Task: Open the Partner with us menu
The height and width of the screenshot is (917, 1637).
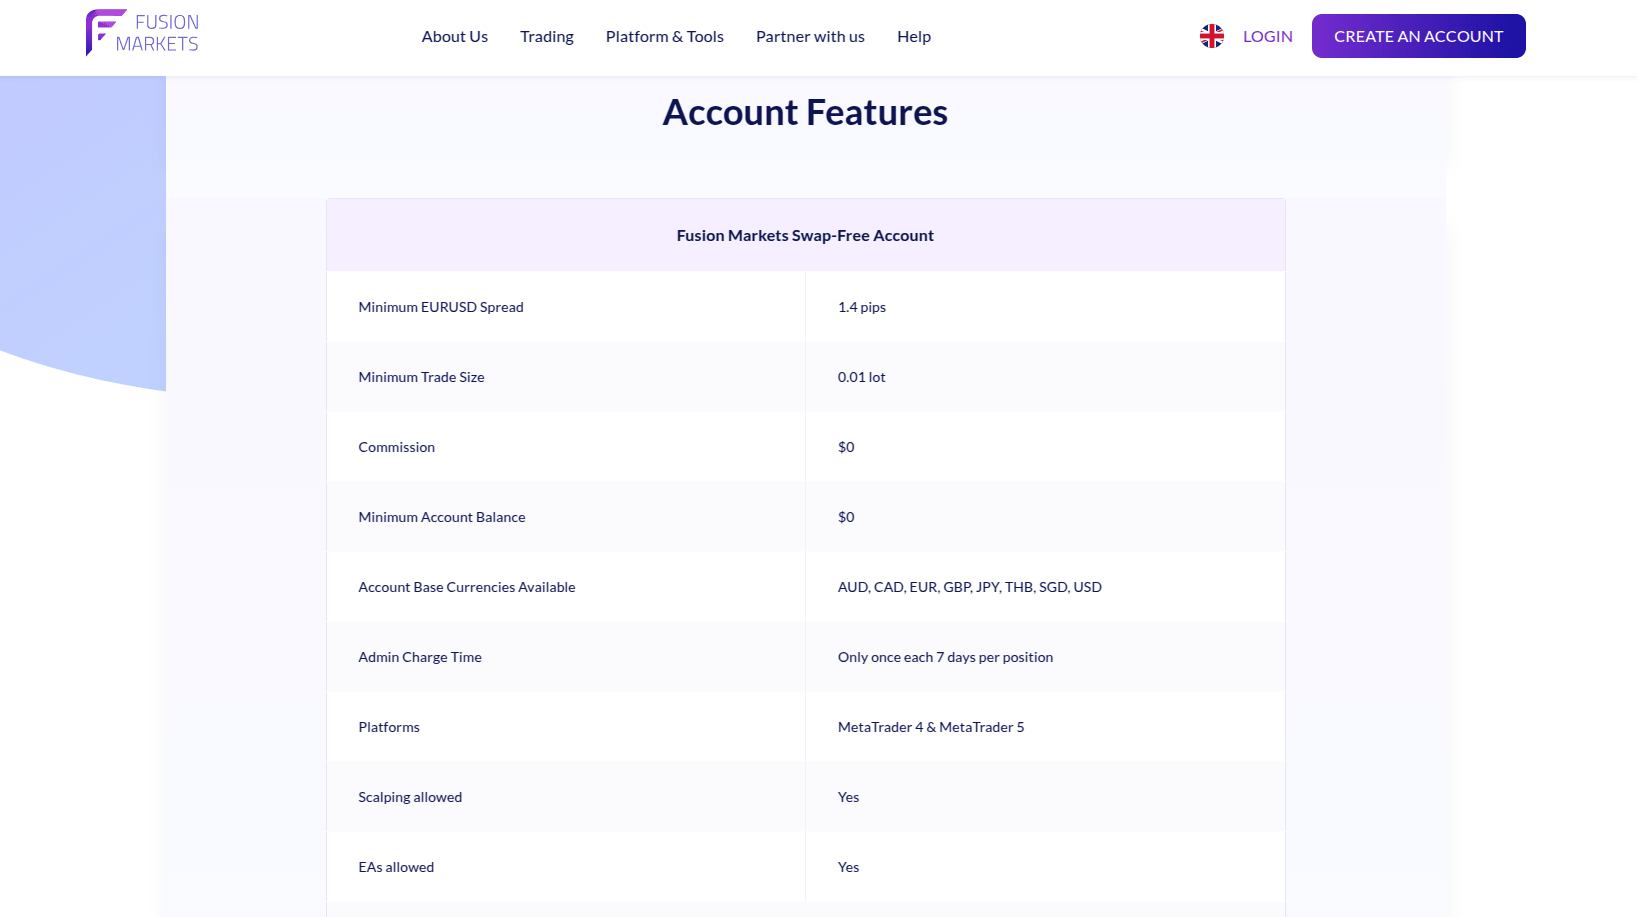Action: (810, 37)
